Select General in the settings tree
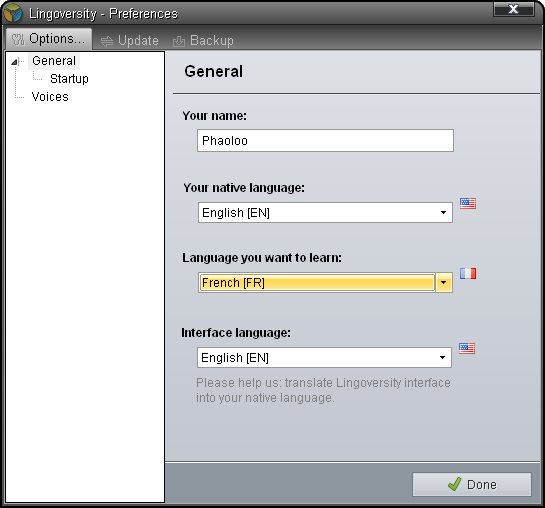 (x=54, y=61)
